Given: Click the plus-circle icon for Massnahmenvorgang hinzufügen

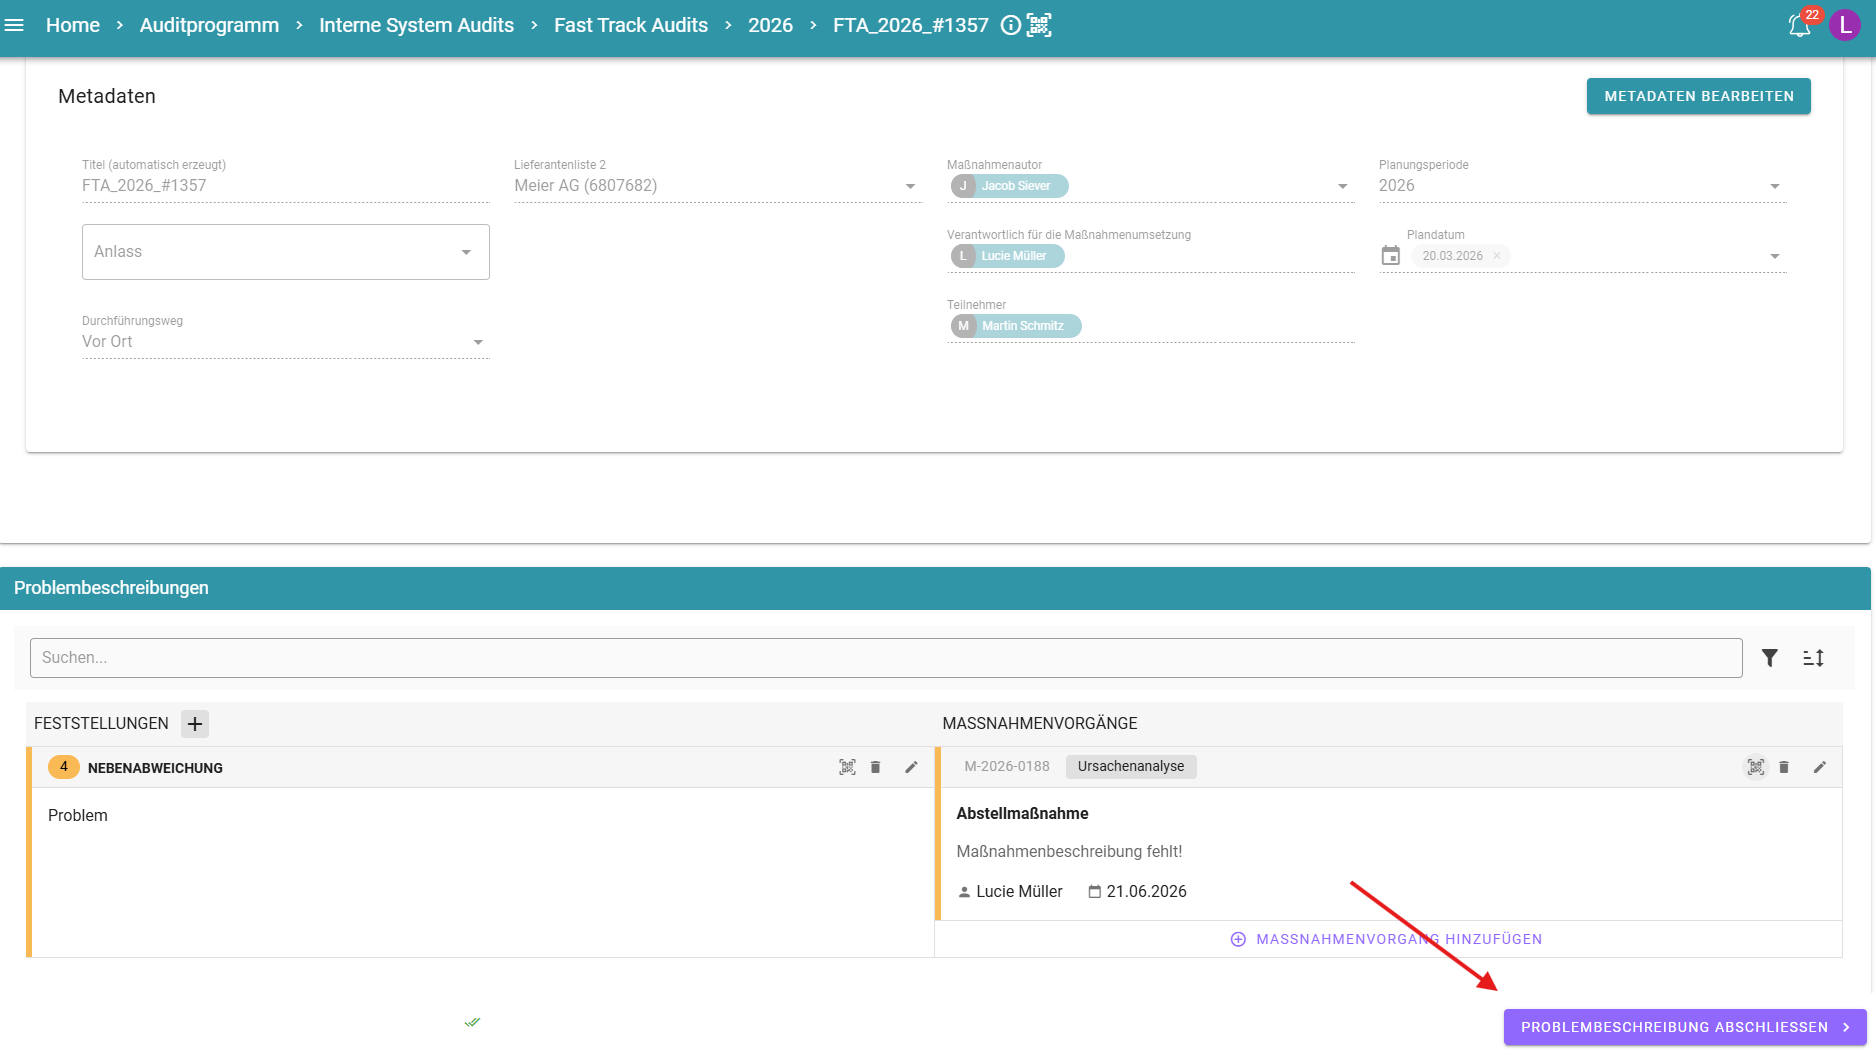Looking at the screenshot, I should [x=1238, y=939].
